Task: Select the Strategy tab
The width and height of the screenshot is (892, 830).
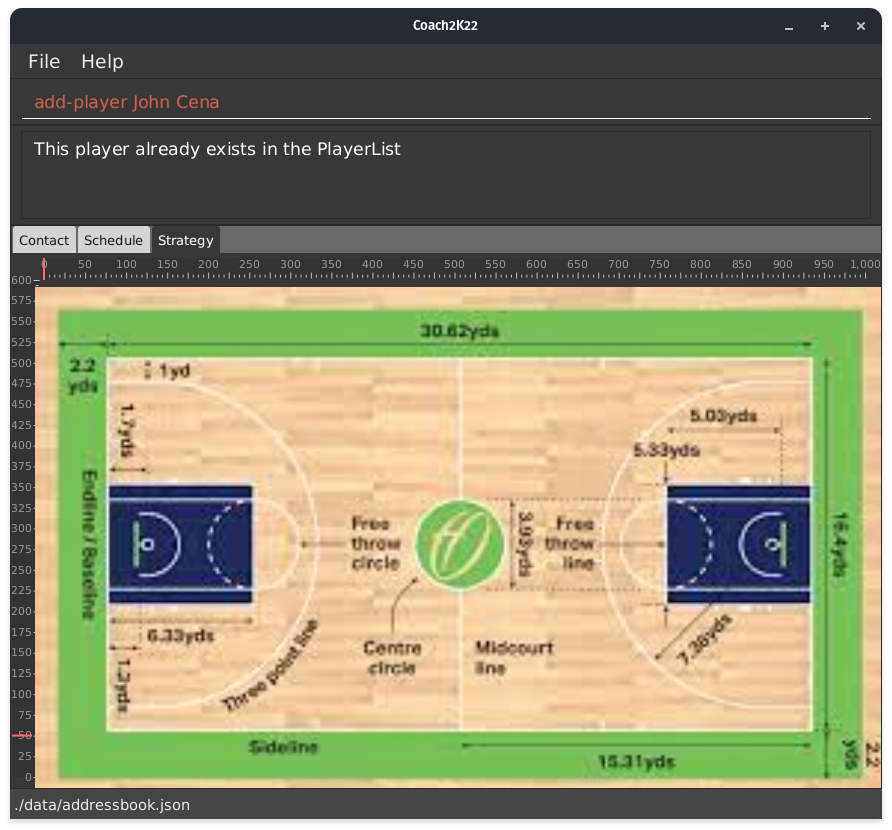Action: tap(185, 240)
